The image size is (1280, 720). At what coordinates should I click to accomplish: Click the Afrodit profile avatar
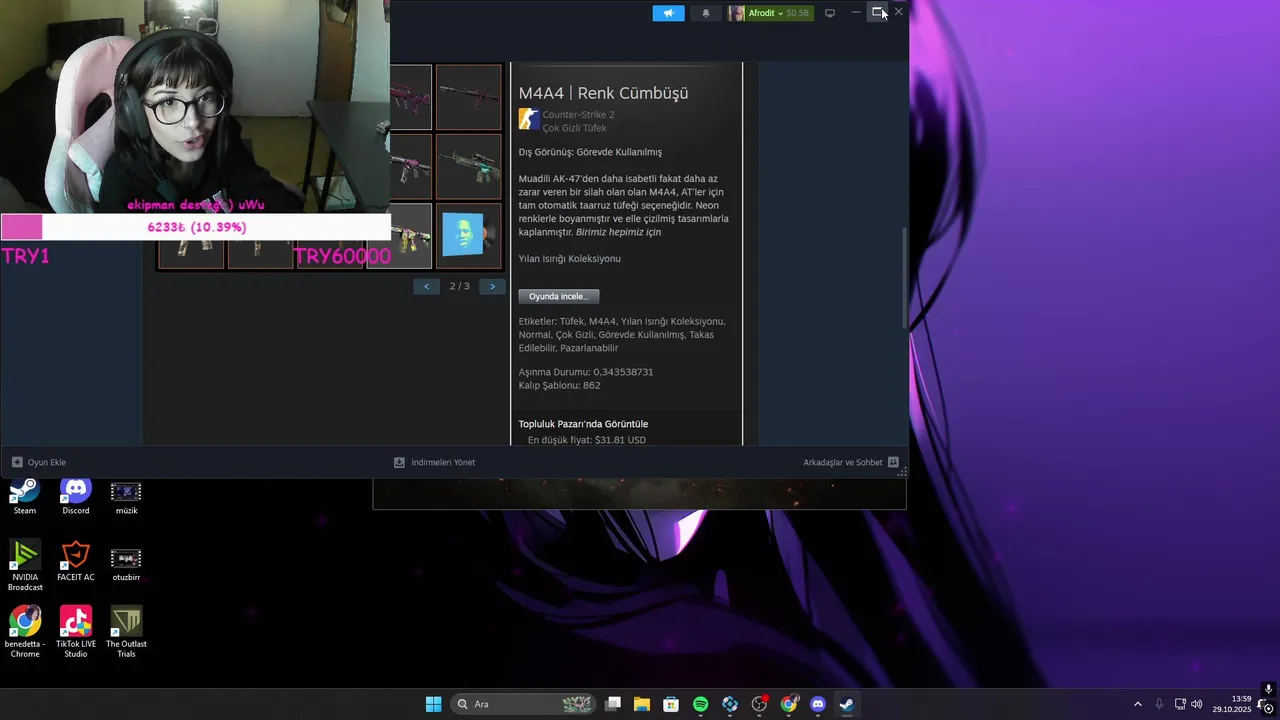click(x=737, y=13)
